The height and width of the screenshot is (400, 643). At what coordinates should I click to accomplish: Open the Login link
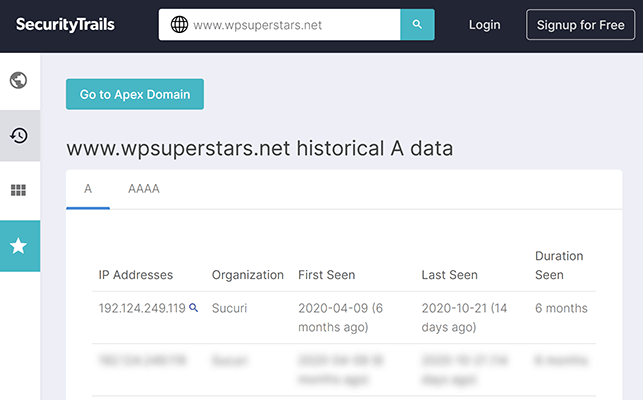484,25
